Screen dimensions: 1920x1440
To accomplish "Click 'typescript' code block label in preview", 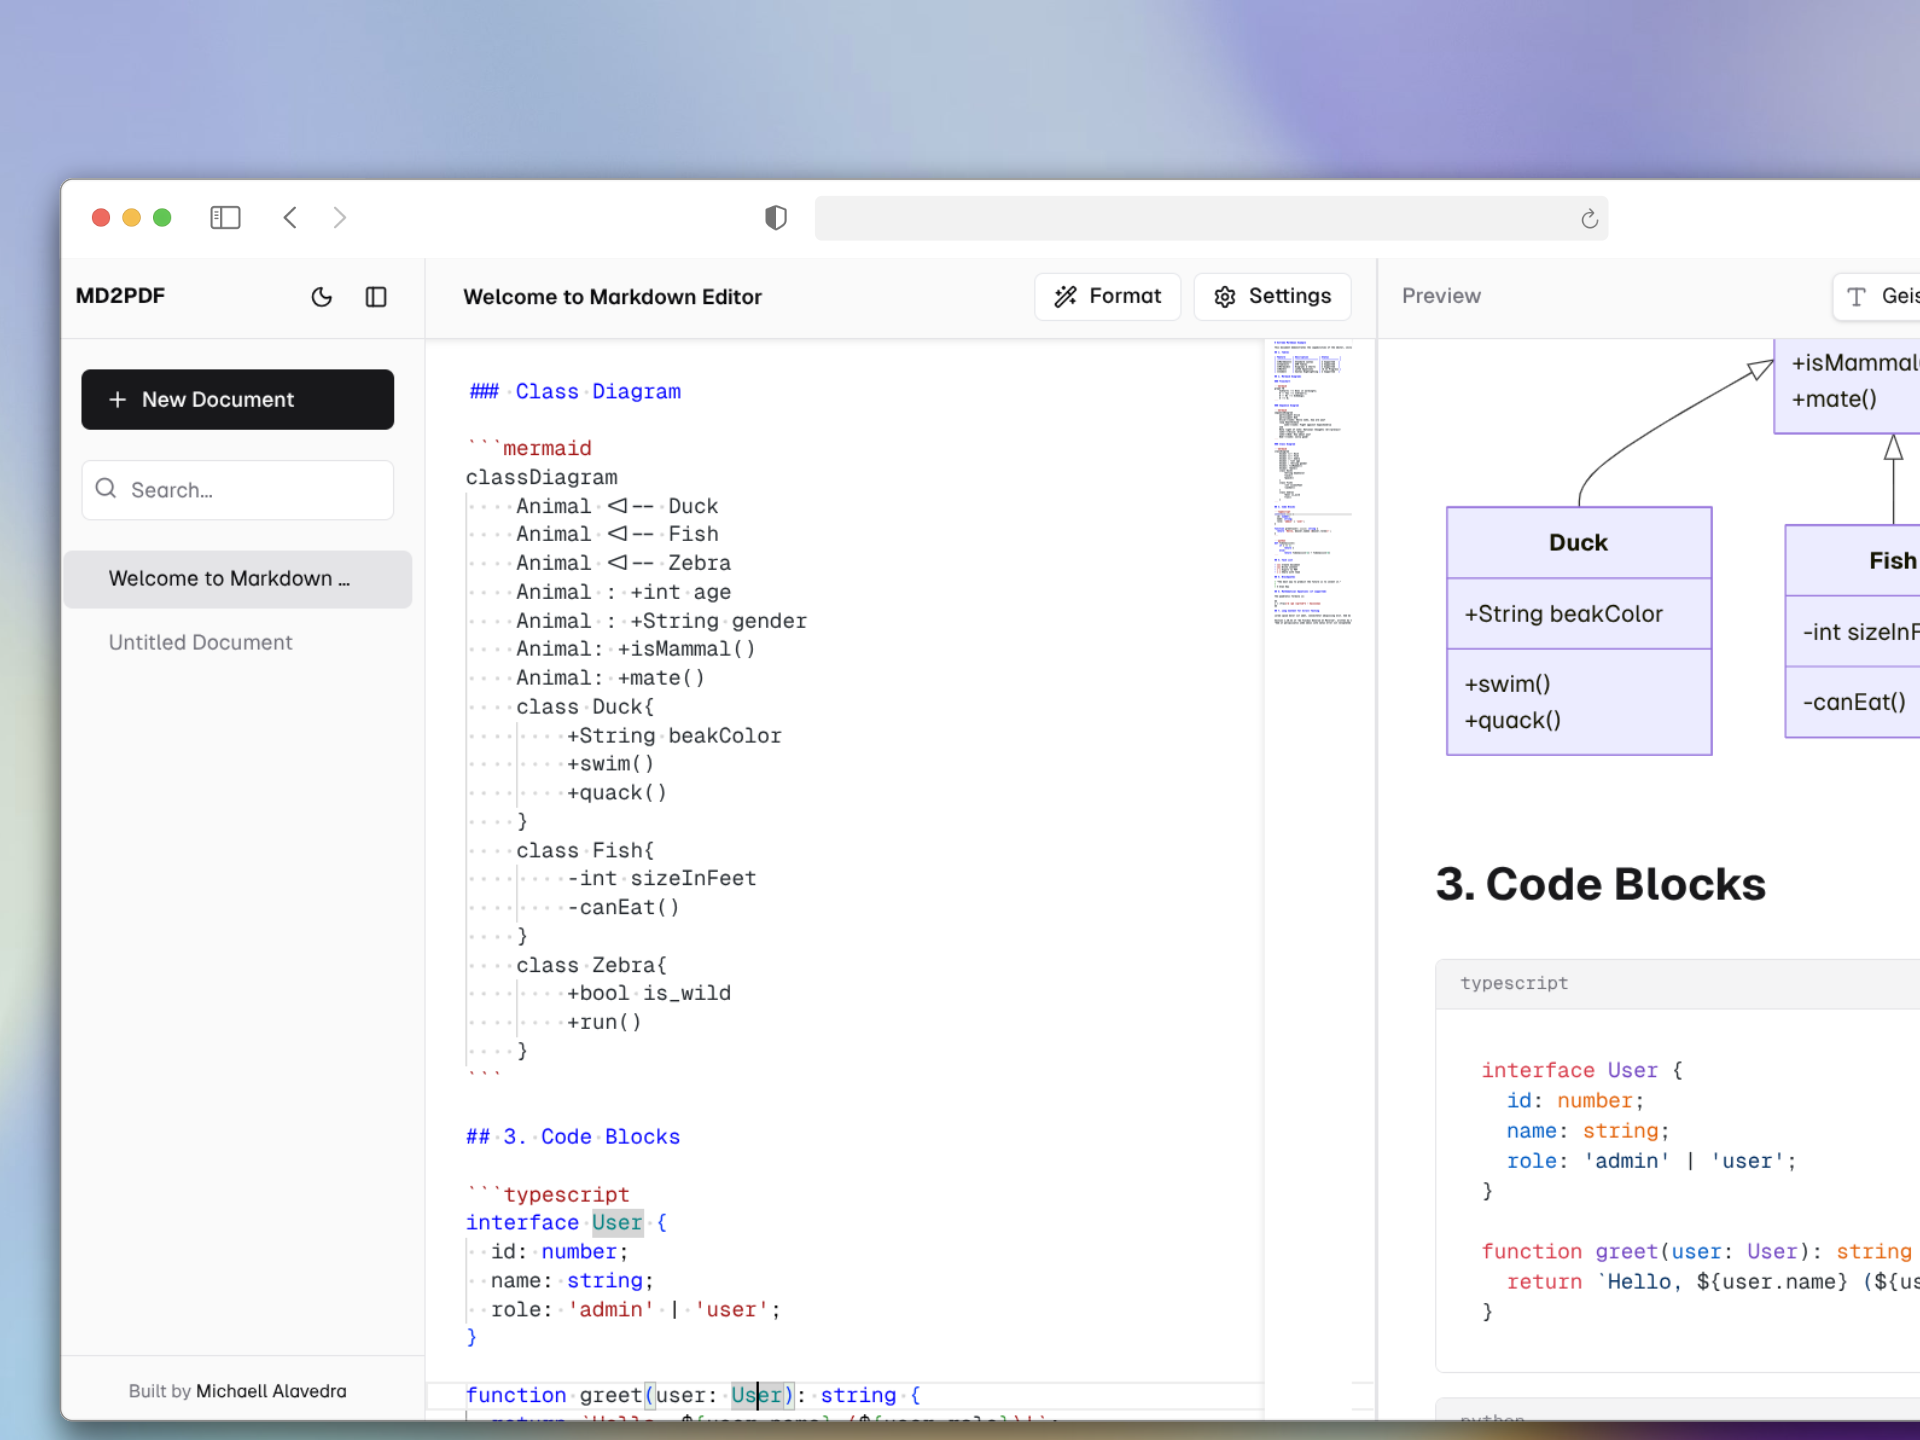I will click(1514, 983).
